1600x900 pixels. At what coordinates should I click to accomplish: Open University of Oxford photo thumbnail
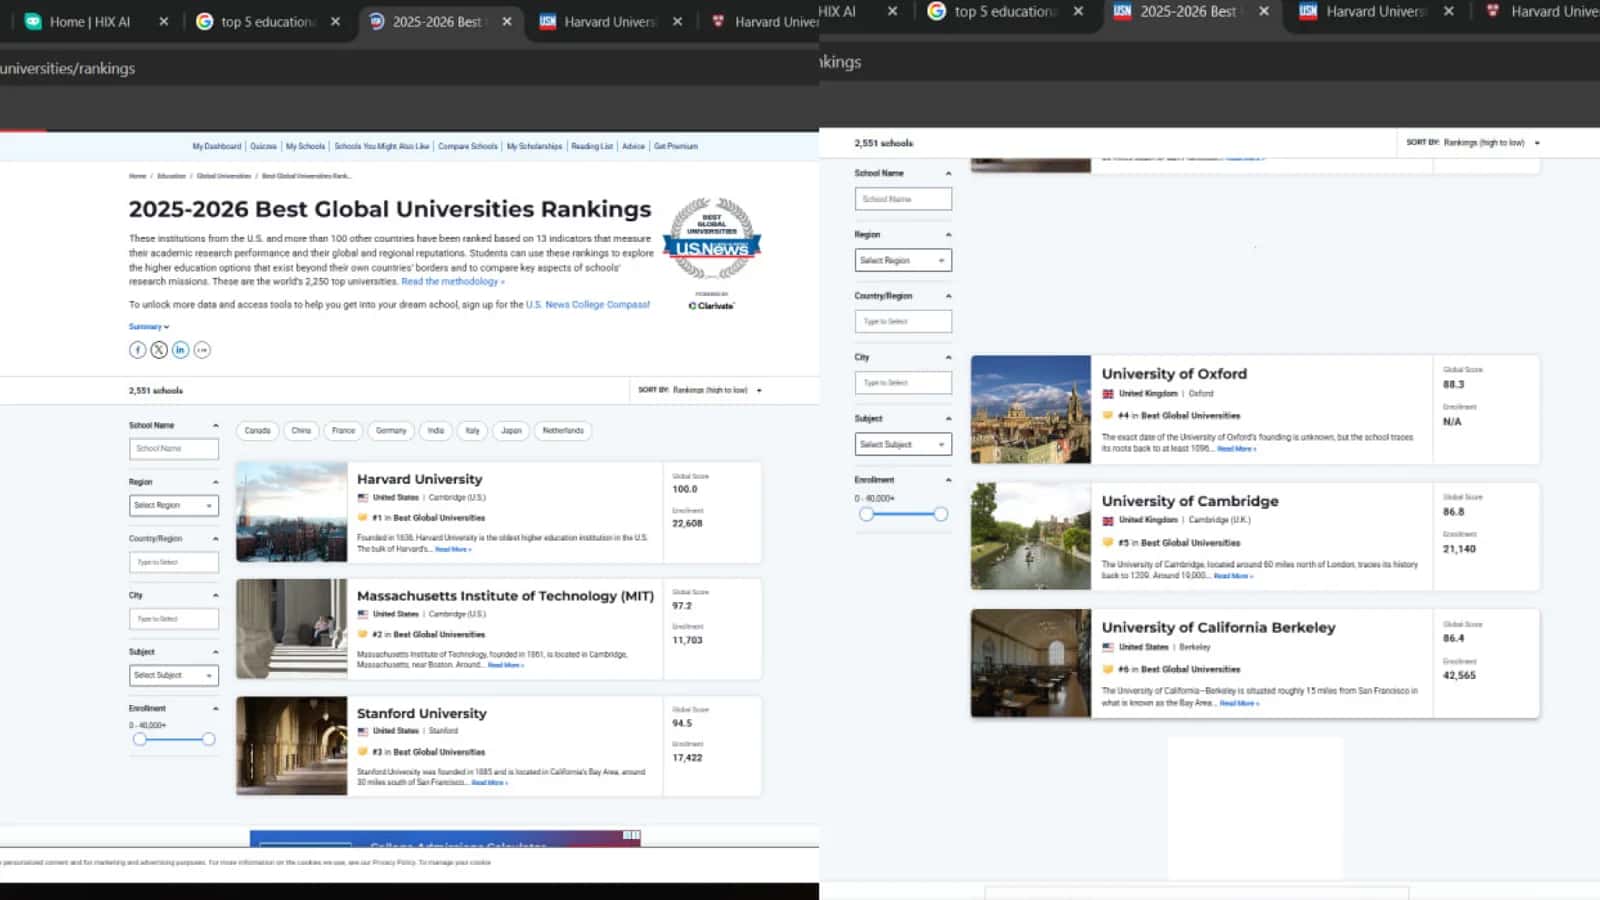tap(1031, 410)
